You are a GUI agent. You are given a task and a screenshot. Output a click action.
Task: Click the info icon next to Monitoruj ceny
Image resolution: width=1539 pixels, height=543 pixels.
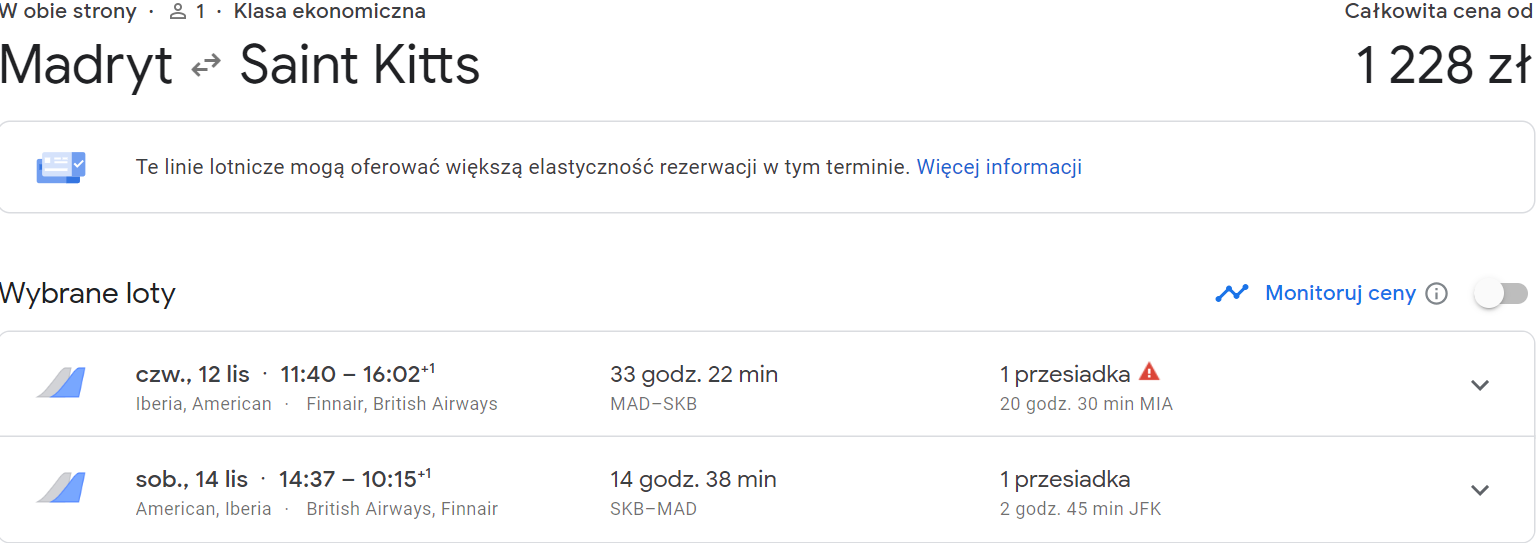coord(1436,294)
